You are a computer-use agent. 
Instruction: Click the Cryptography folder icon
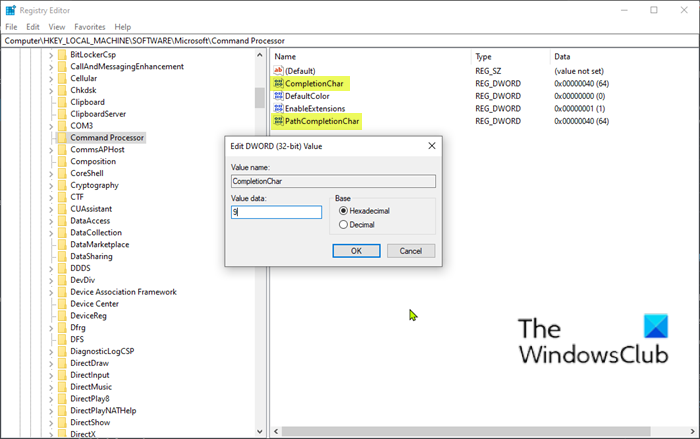(62, 185)
